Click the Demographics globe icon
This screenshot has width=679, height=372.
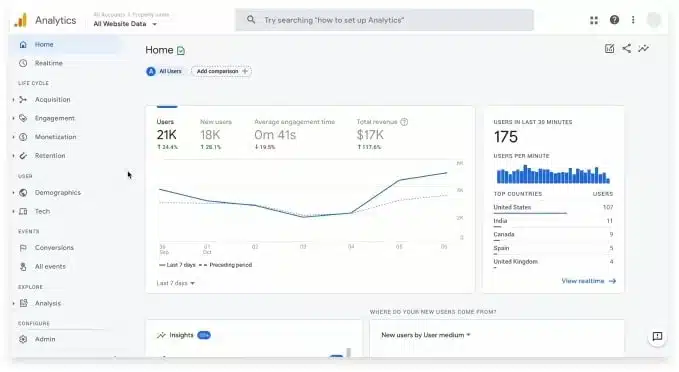pyautogui.click(x=23, y=193)
